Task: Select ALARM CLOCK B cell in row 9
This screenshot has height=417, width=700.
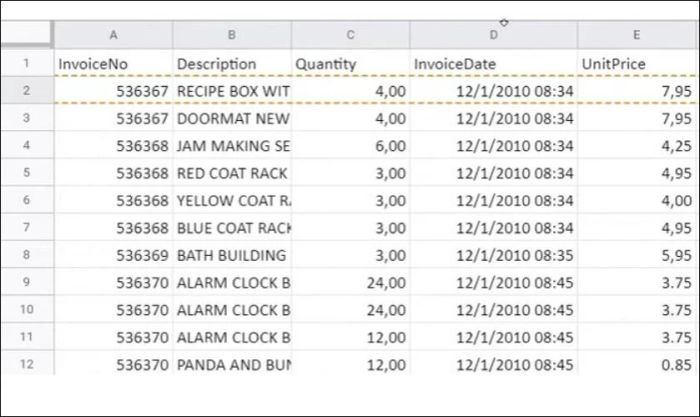Action: pos(232,282)
